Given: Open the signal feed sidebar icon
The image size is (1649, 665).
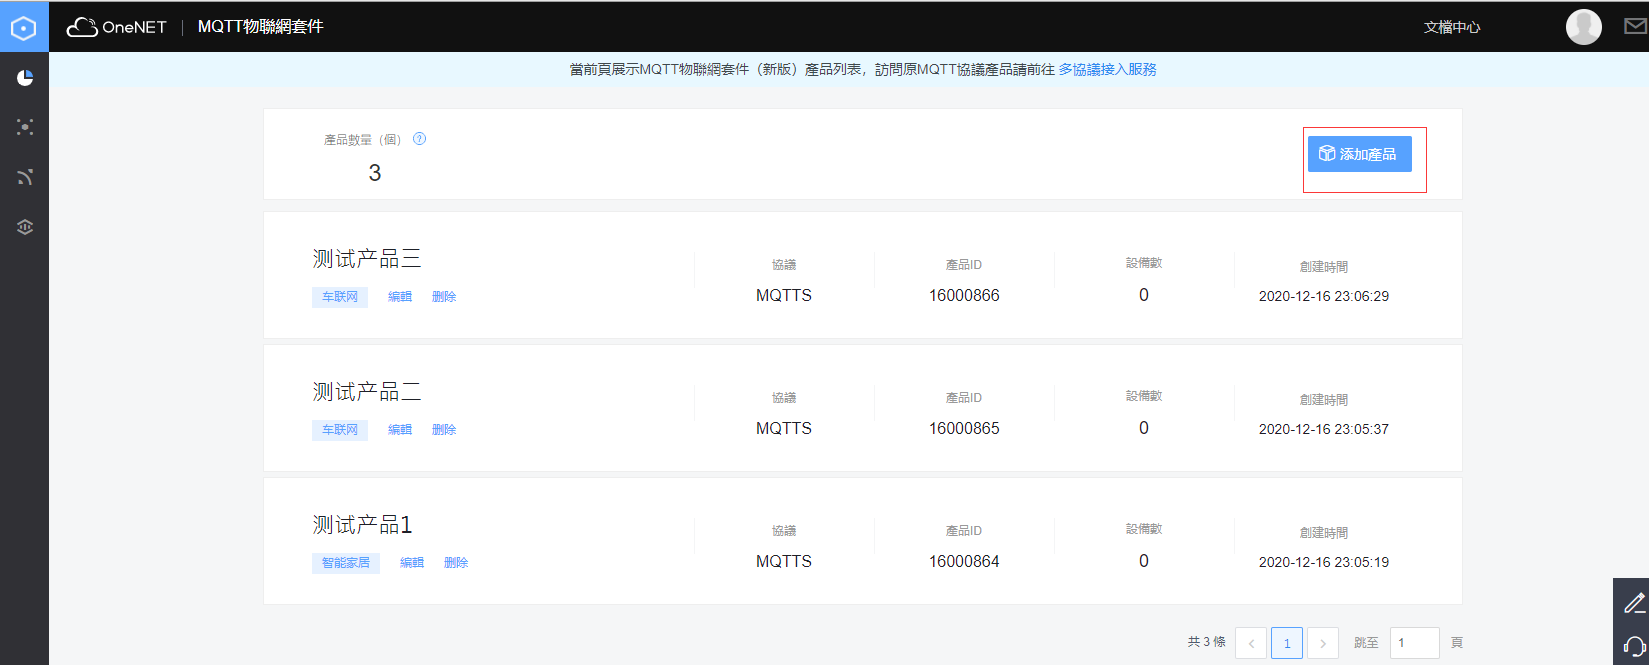Looking at the screenshot, I should [25, 177].
